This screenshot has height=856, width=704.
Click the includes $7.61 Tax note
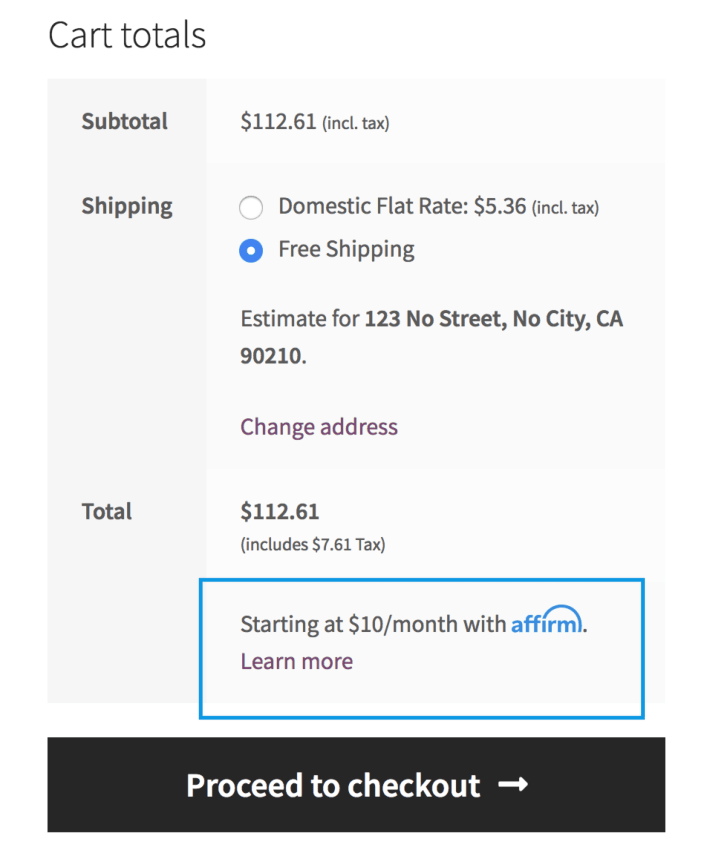pyautogui.click(x=312, y=545)
